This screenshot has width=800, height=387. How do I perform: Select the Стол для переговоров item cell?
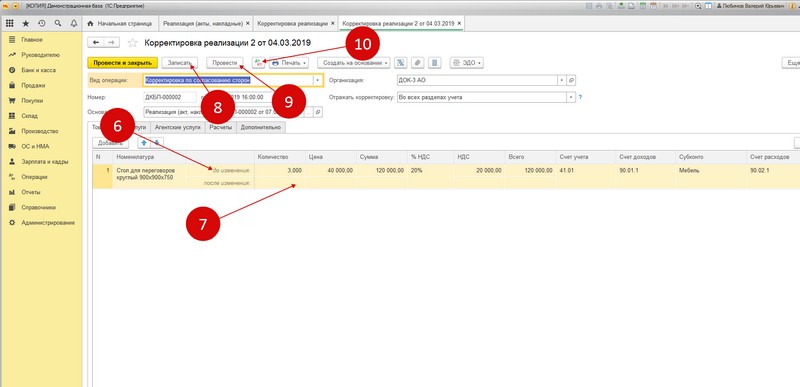pos(150,176)
